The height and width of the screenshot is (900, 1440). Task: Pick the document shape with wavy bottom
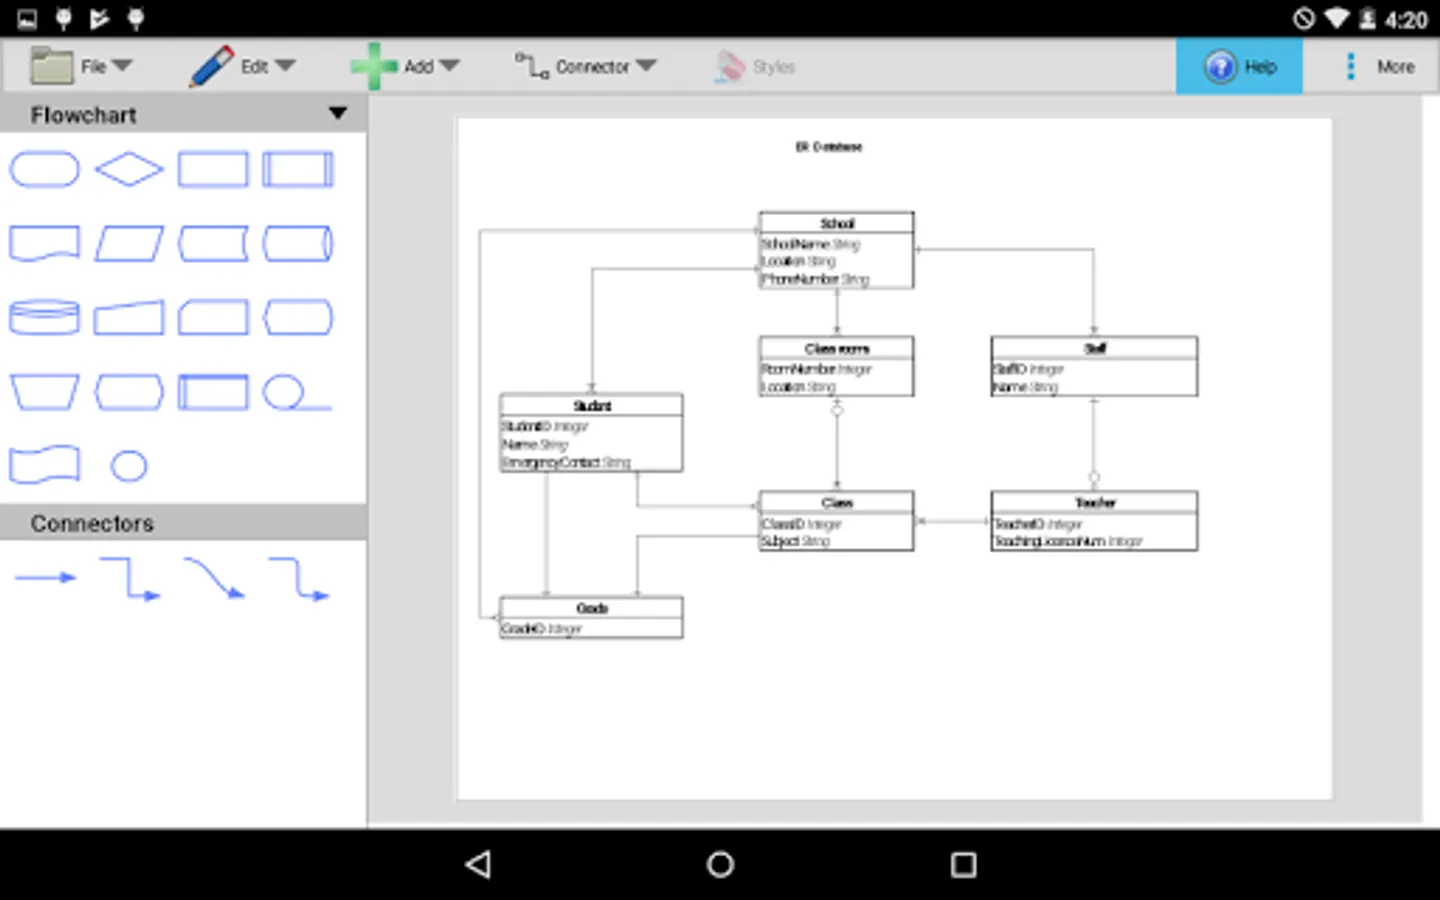(x=44, y=244)
